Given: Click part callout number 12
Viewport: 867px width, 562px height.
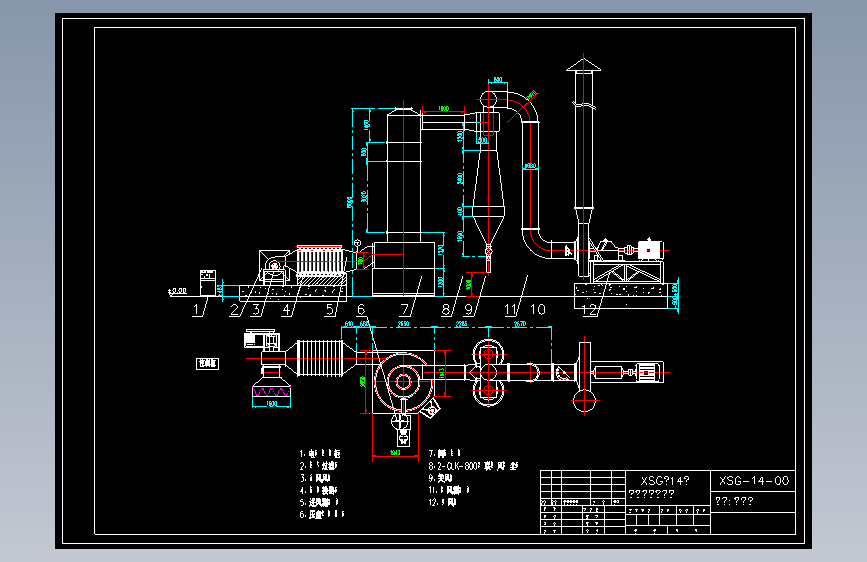Looking at the screenshot, I should [x=589, y=310].
